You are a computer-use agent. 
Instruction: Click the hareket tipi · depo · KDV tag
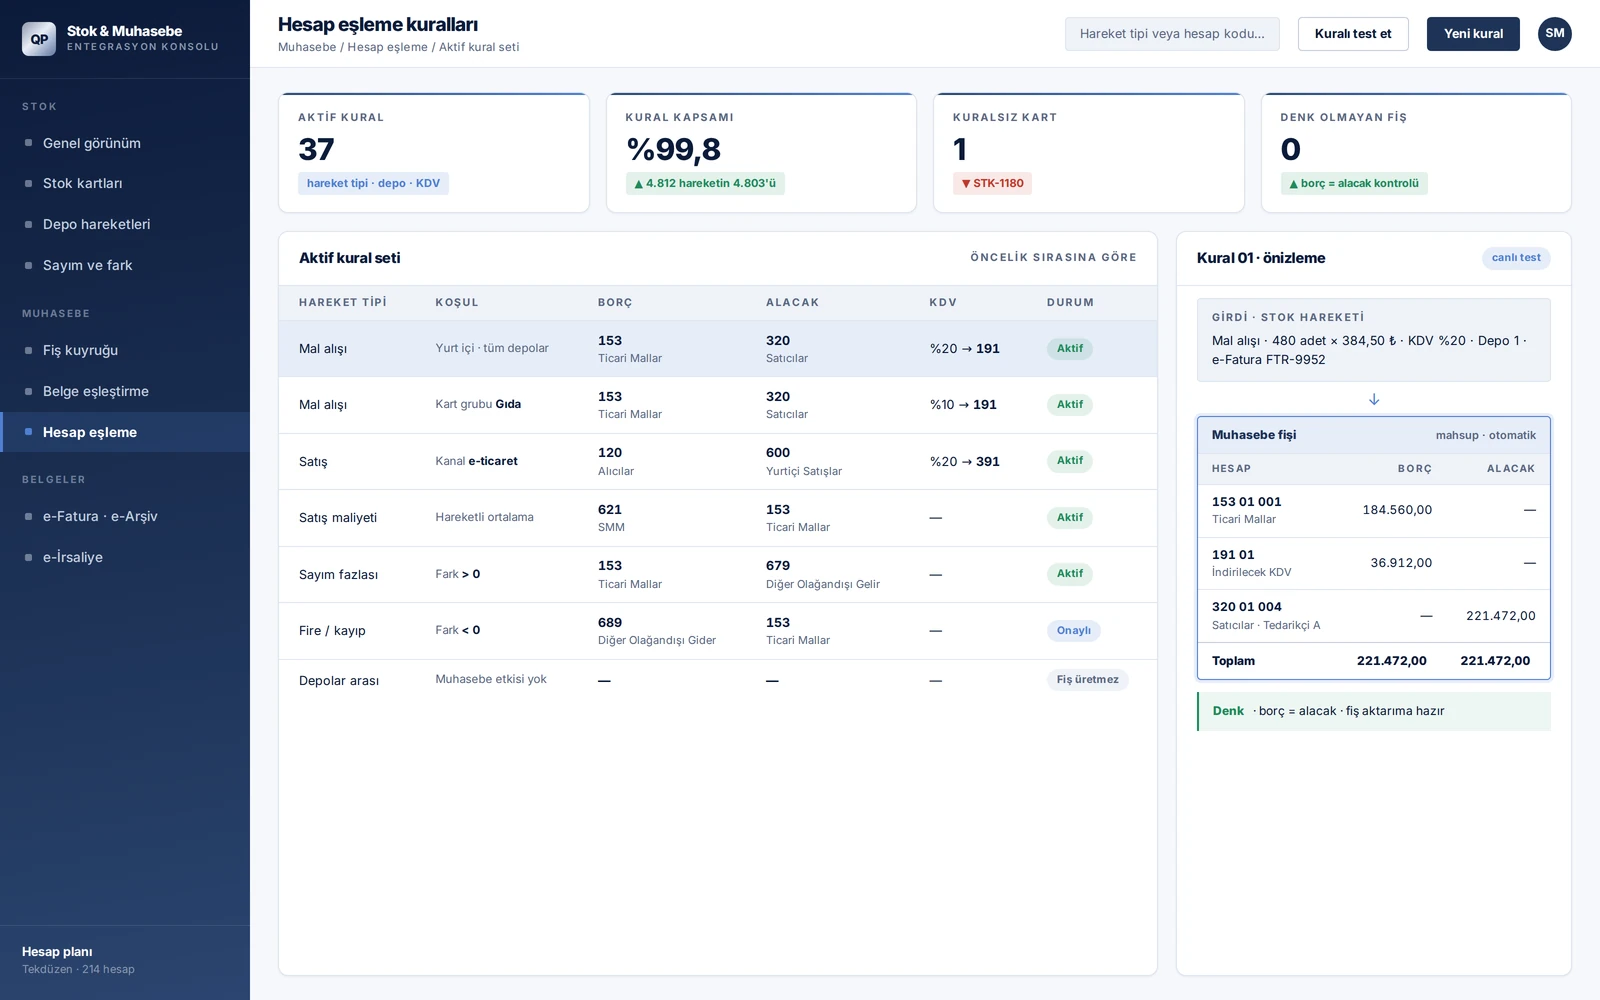coord(373,183)
